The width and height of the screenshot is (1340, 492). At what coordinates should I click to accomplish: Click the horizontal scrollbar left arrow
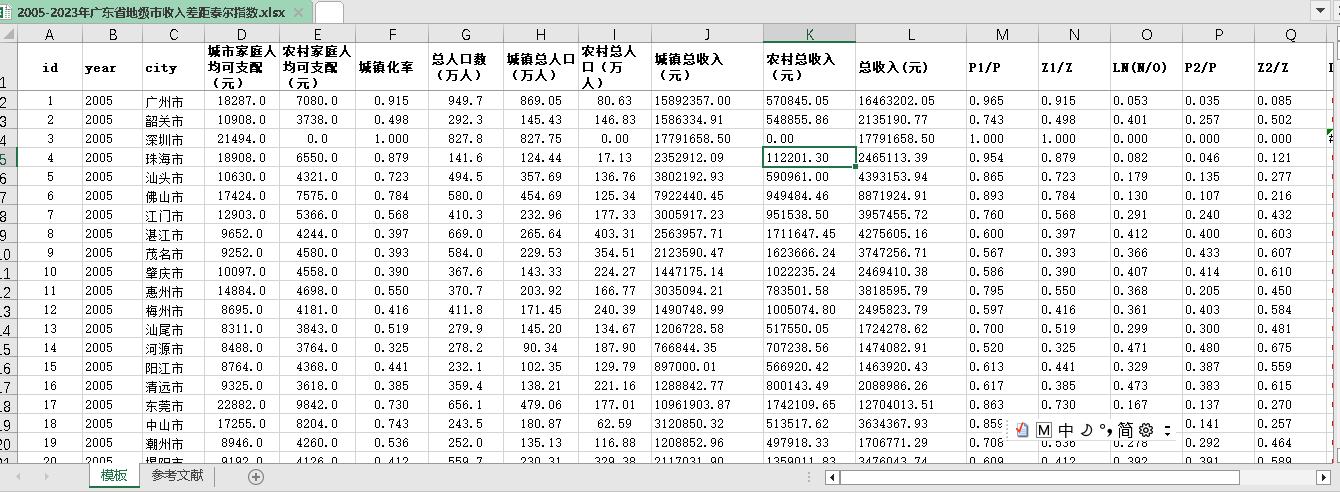click(831, 478)
